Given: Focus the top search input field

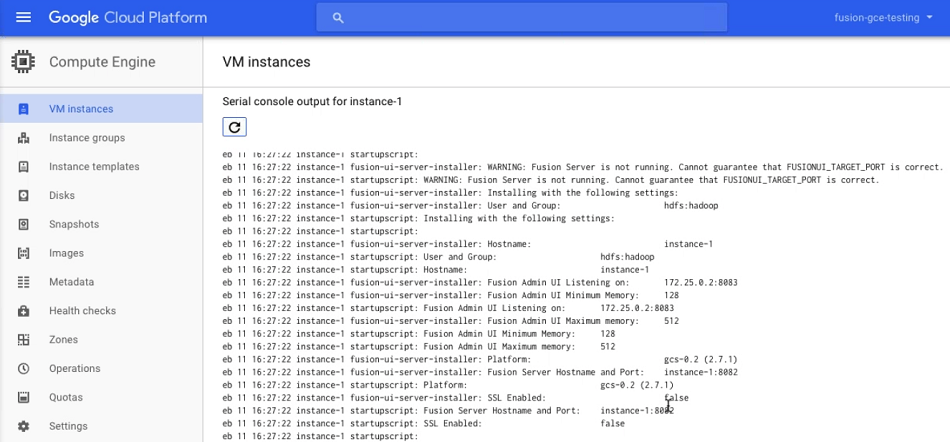Looking at the screenshot, I should [x=522, y=18].
